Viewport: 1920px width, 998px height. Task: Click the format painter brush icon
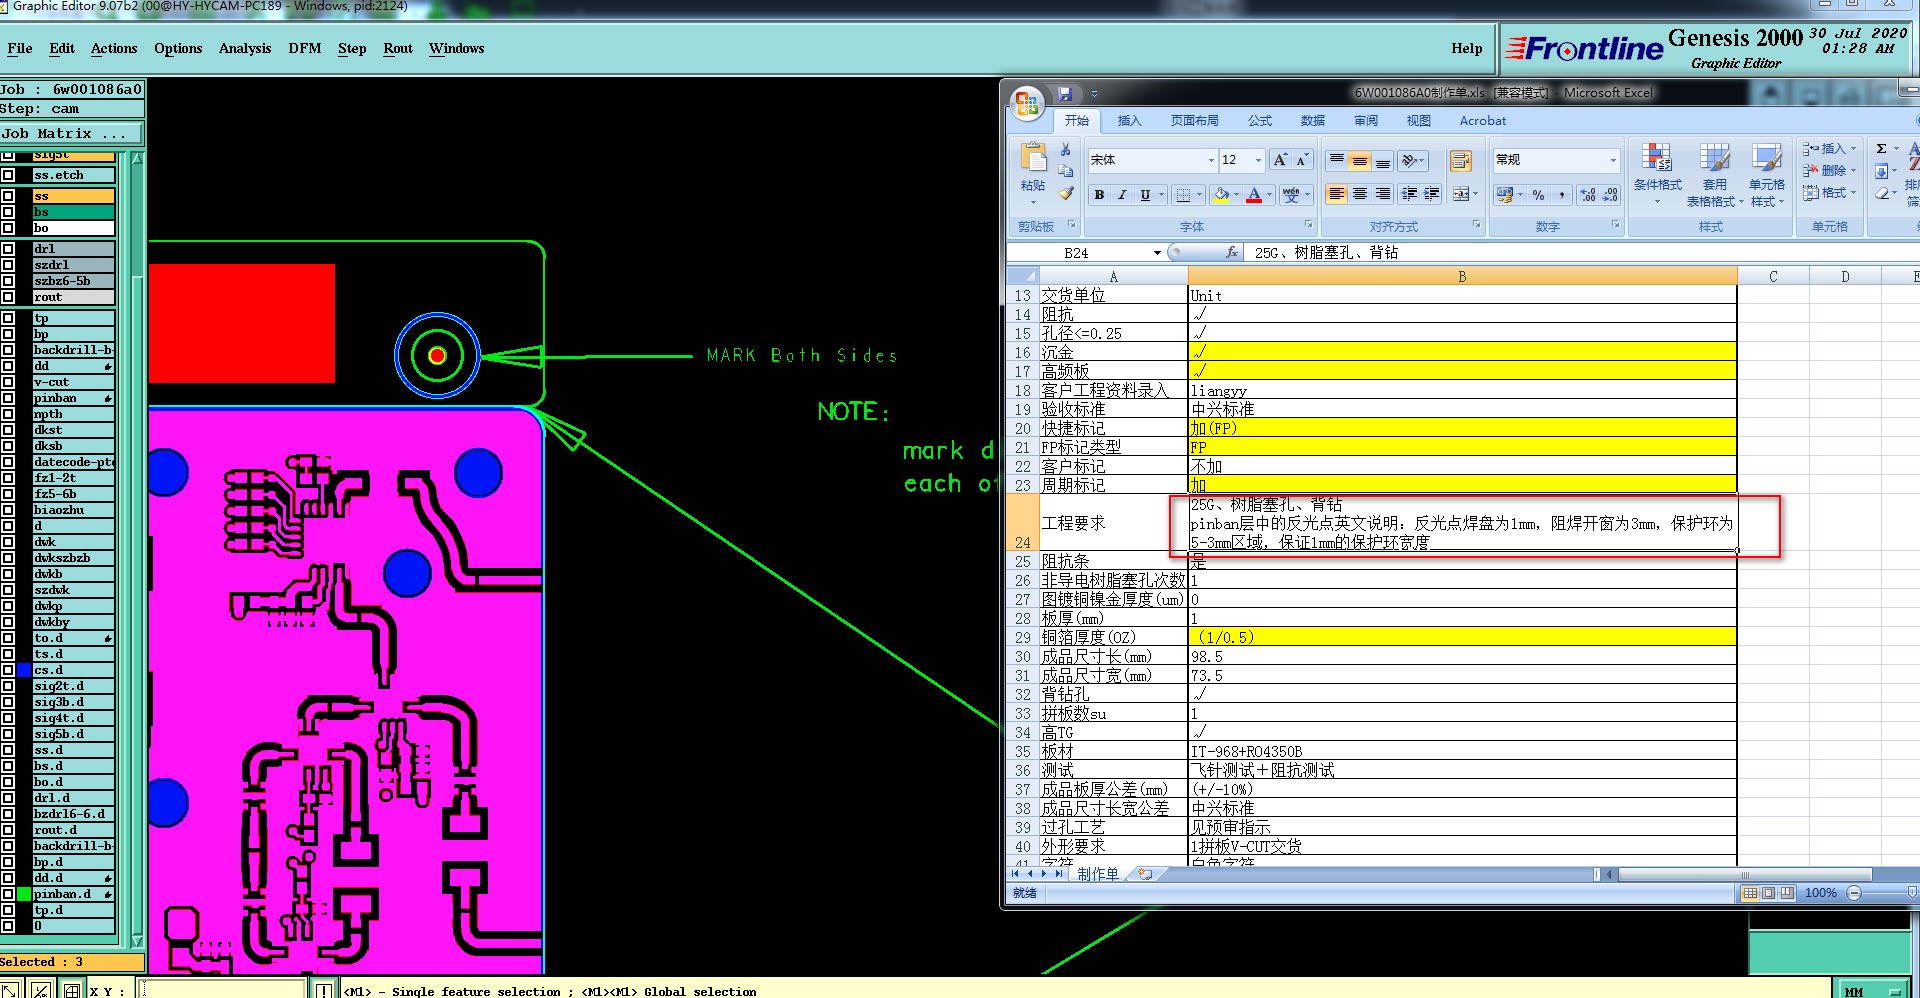click(x=1066, y=193)
